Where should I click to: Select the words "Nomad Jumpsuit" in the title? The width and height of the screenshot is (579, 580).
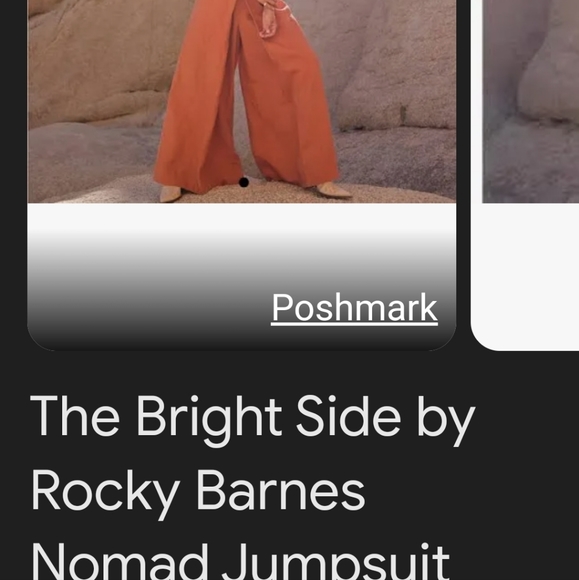[x=240, y=562]
